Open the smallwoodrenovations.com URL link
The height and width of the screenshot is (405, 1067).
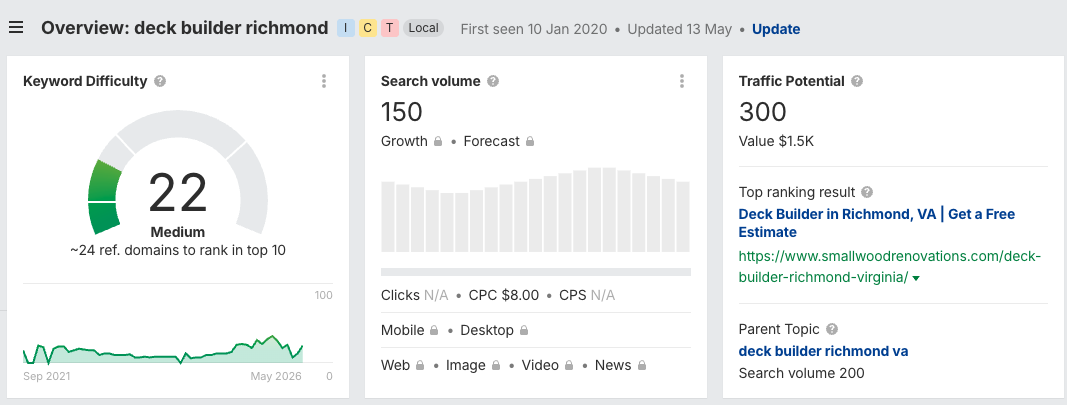pos(890,267)
